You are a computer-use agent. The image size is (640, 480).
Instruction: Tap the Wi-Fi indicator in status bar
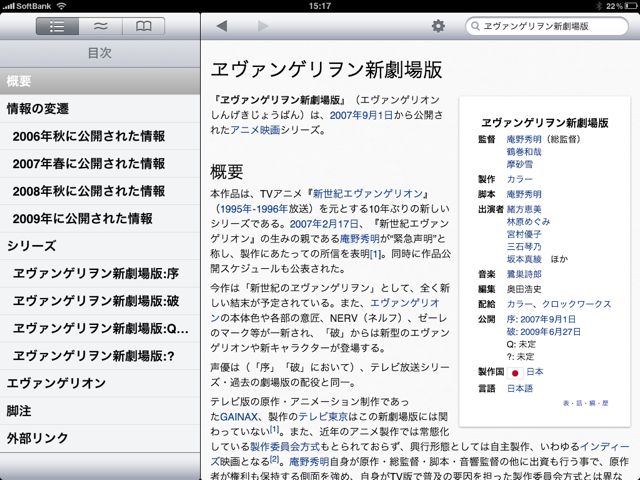coord(61,6)
